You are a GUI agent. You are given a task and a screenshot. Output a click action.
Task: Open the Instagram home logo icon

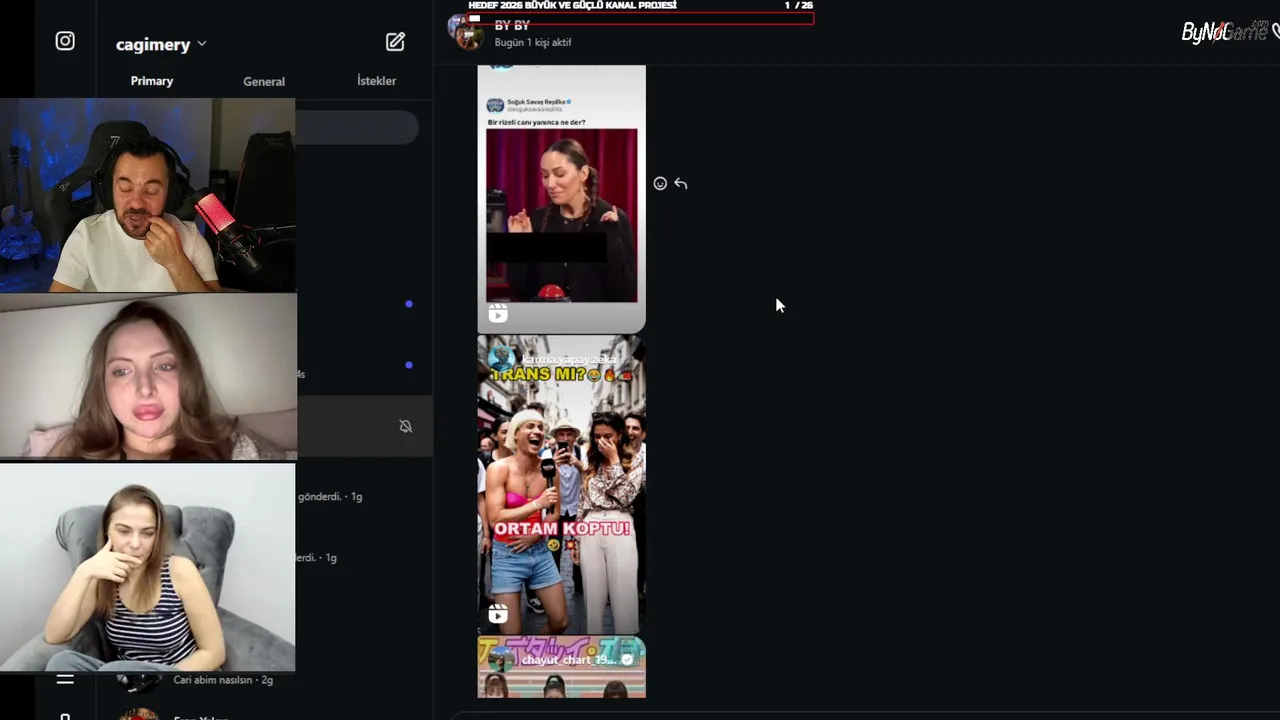point(65,41)
